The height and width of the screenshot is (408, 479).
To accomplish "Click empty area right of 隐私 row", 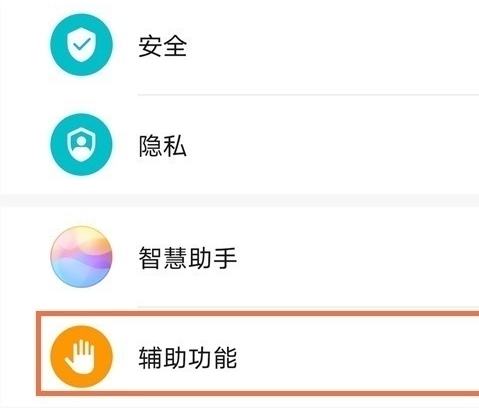I will (x=333, y=146).
